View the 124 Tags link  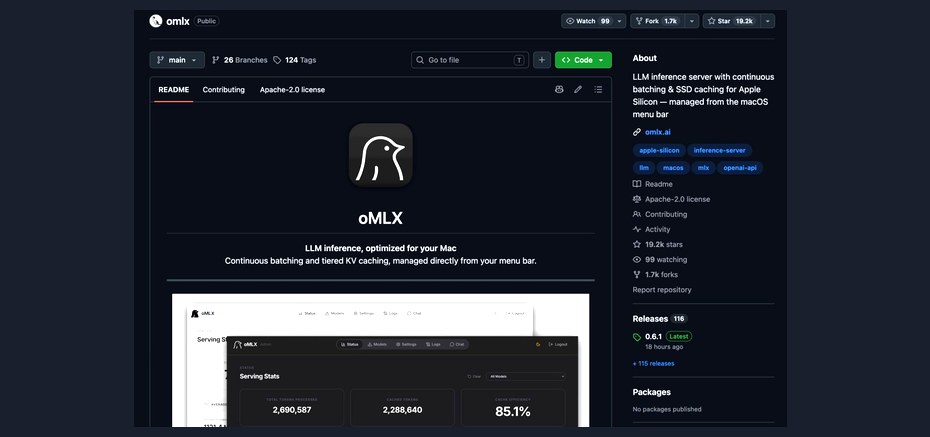coord(295,60)
